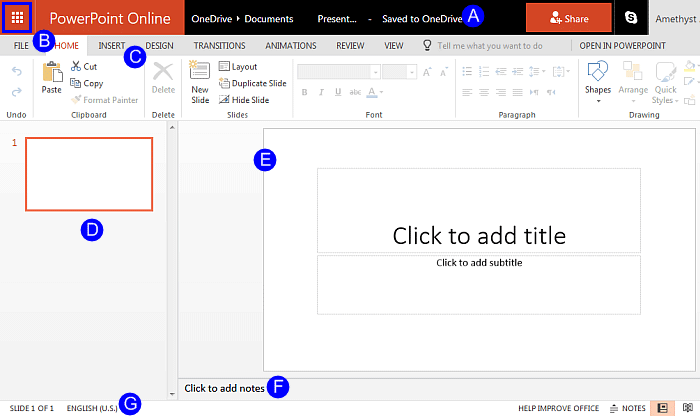
Task: Click the Tell me what you want field
Action: tap(490, 46)
